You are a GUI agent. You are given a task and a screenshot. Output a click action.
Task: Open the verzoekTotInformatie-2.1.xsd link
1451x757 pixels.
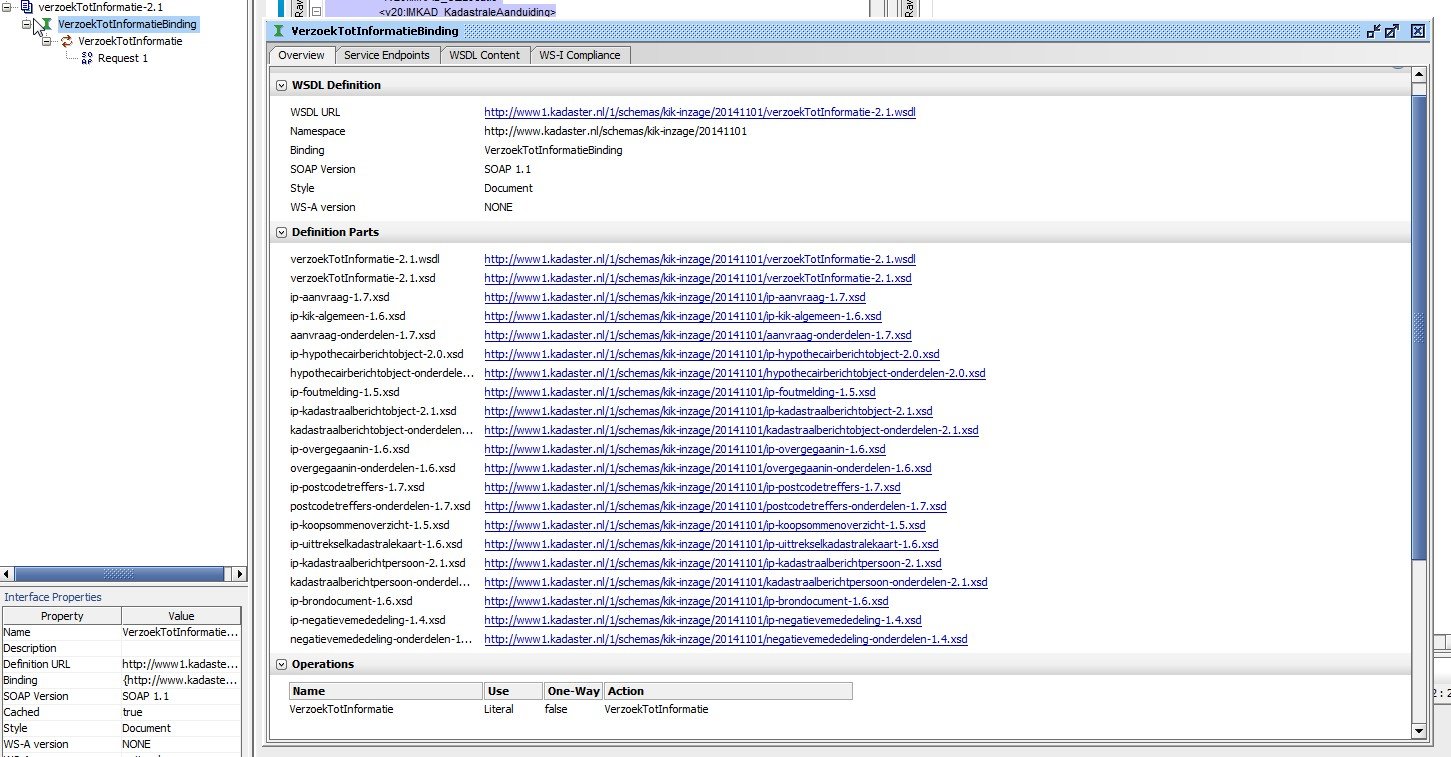click(698, 278)
